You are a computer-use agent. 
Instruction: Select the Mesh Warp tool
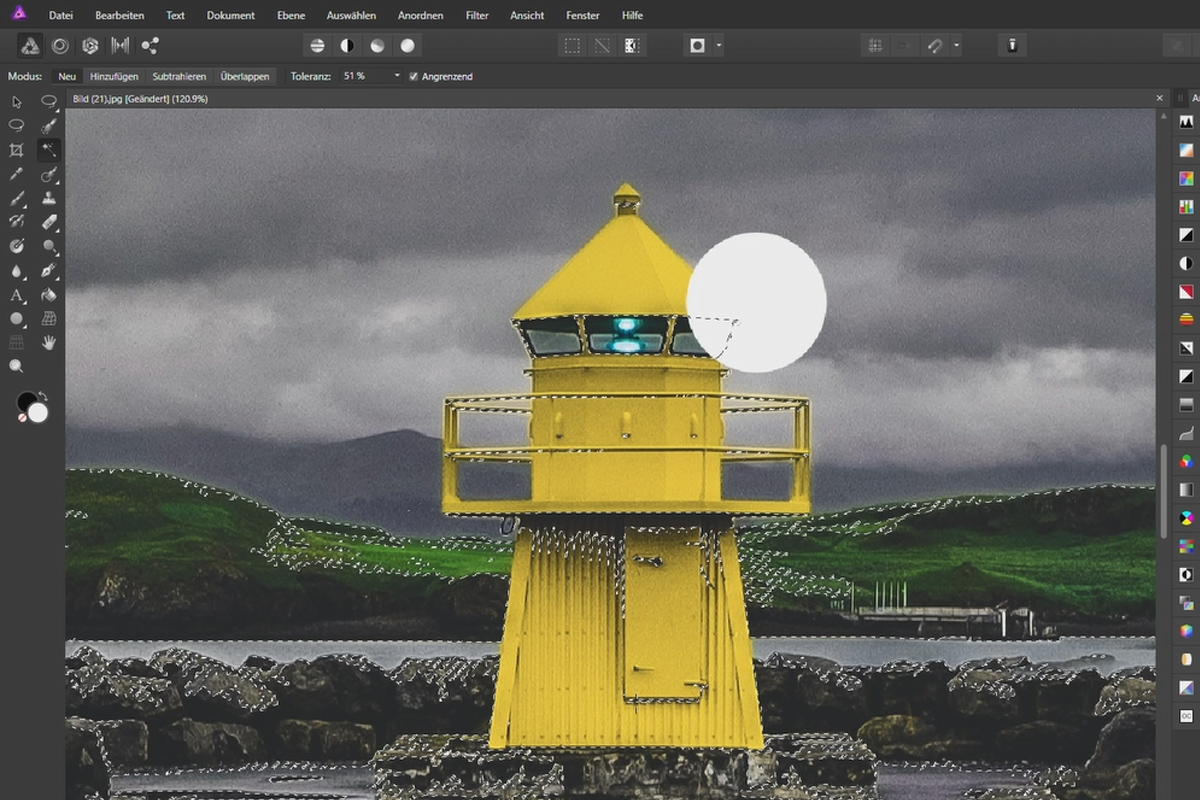click(x=49, y=319)
